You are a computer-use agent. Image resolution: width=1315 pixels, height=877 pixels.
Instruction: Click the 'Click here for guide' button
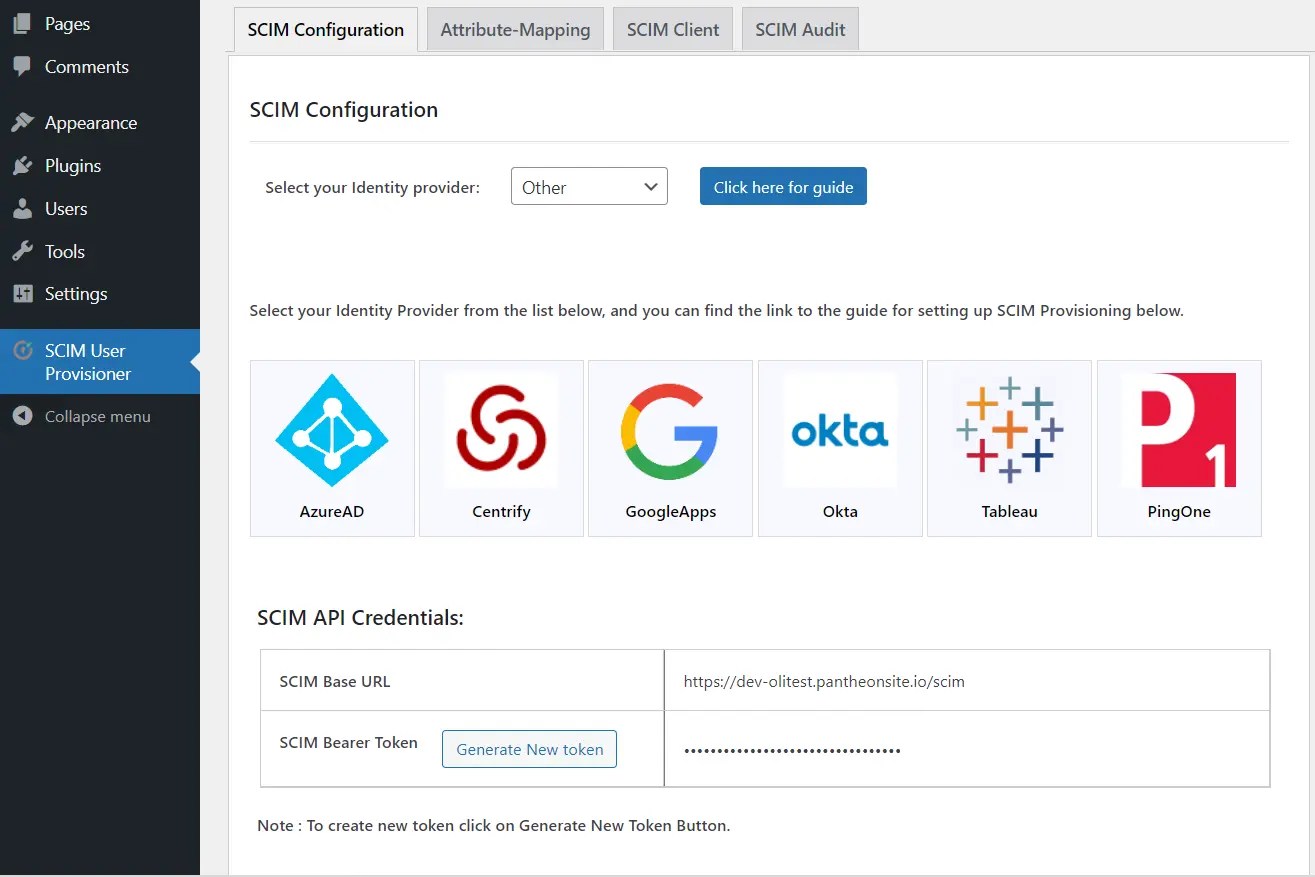coord(783,186)
